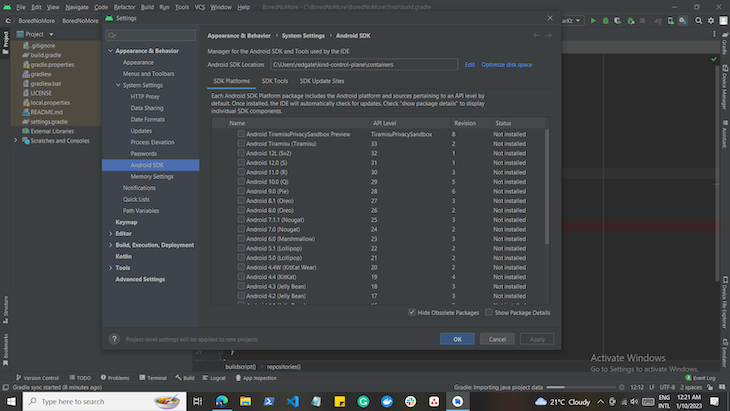Switch to the SDK Update Sites tab
Screen dimensions: 730x411
[322, 81]
